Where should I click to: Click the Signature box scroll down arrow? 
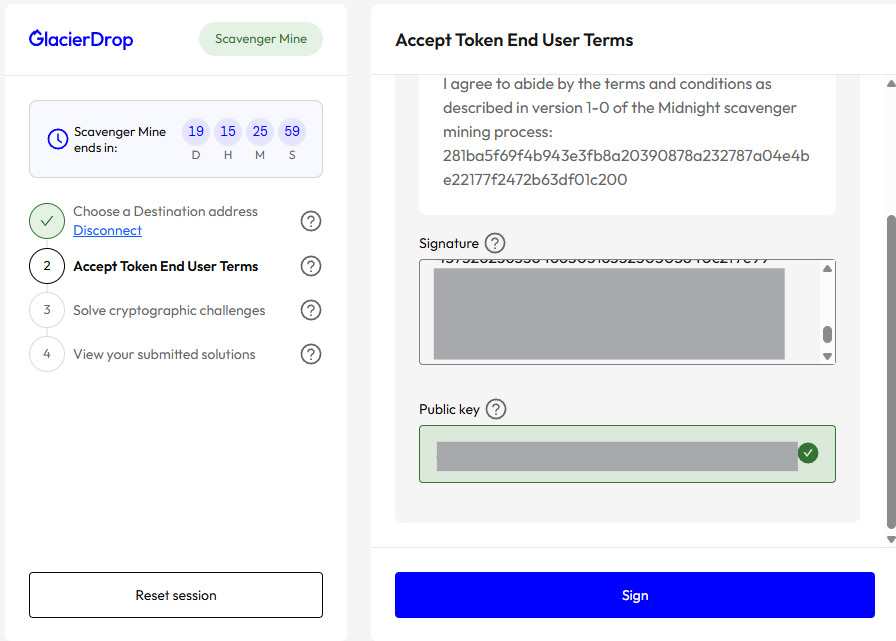[x=827, y=356]
